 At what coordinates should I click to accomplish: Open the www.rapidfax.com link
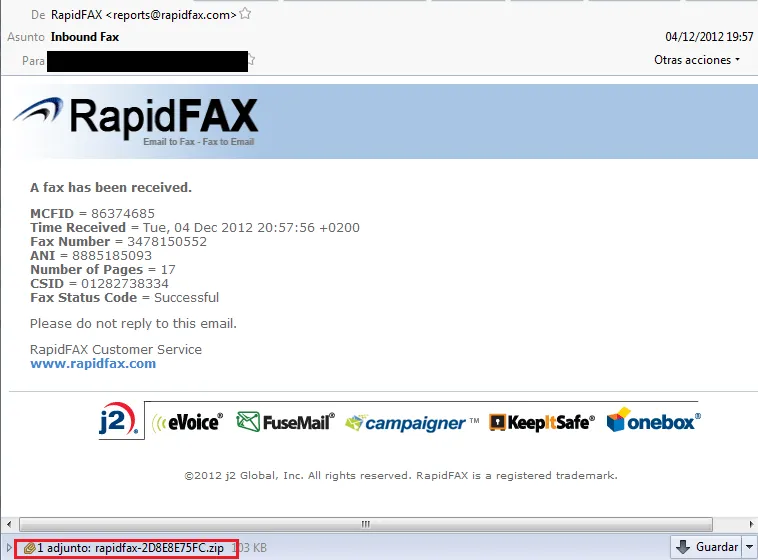(93, 364)
